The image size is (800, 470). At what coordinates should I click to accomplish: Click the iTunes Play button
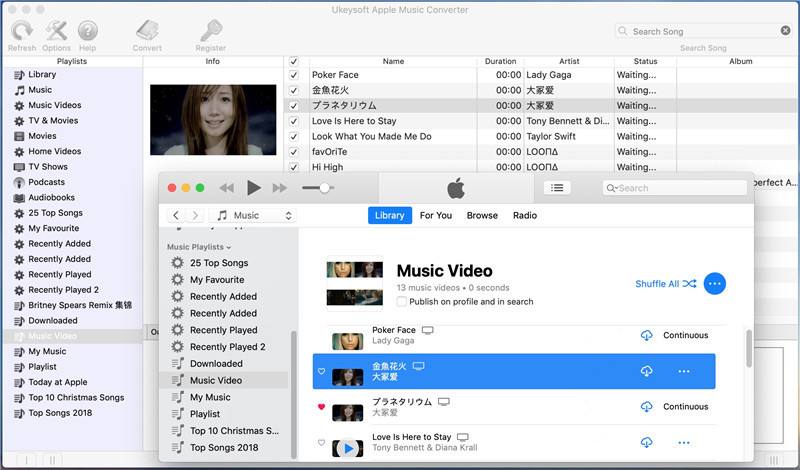tap(254, 188)
